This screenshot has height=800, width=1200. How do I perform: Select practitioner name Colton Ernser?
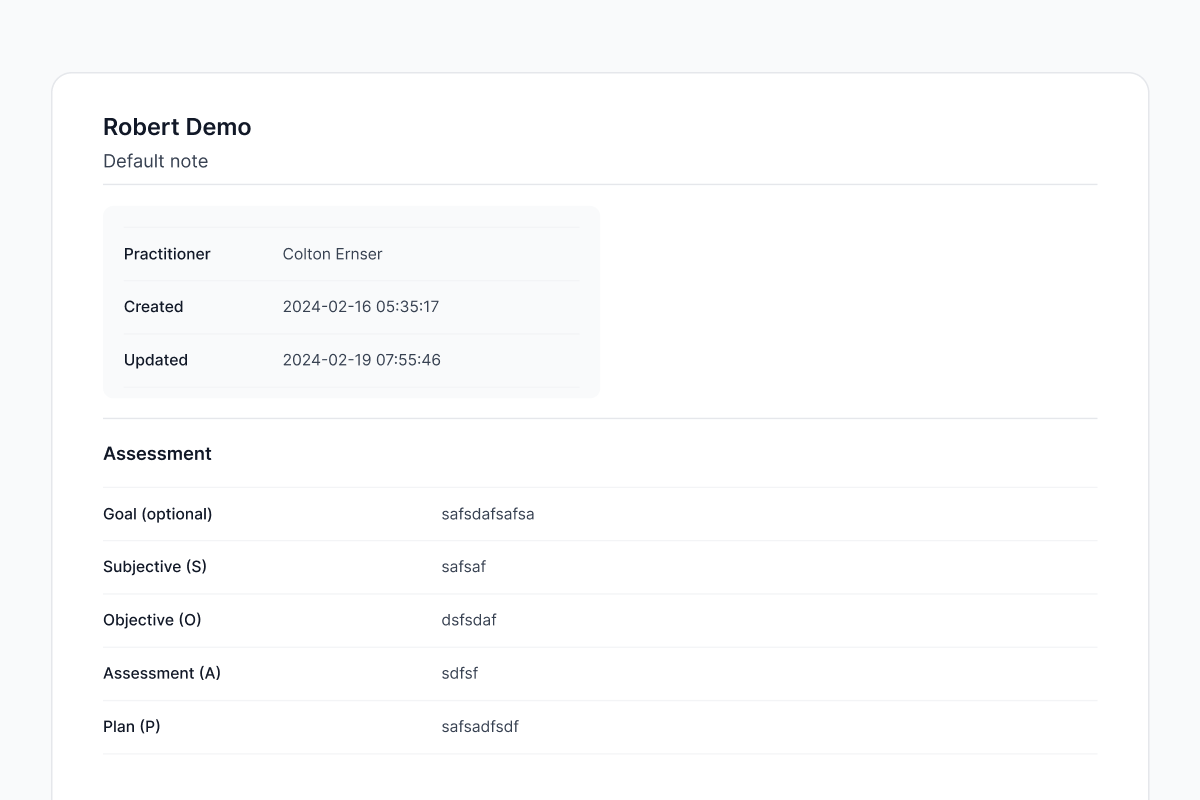(x=332, y=254)
